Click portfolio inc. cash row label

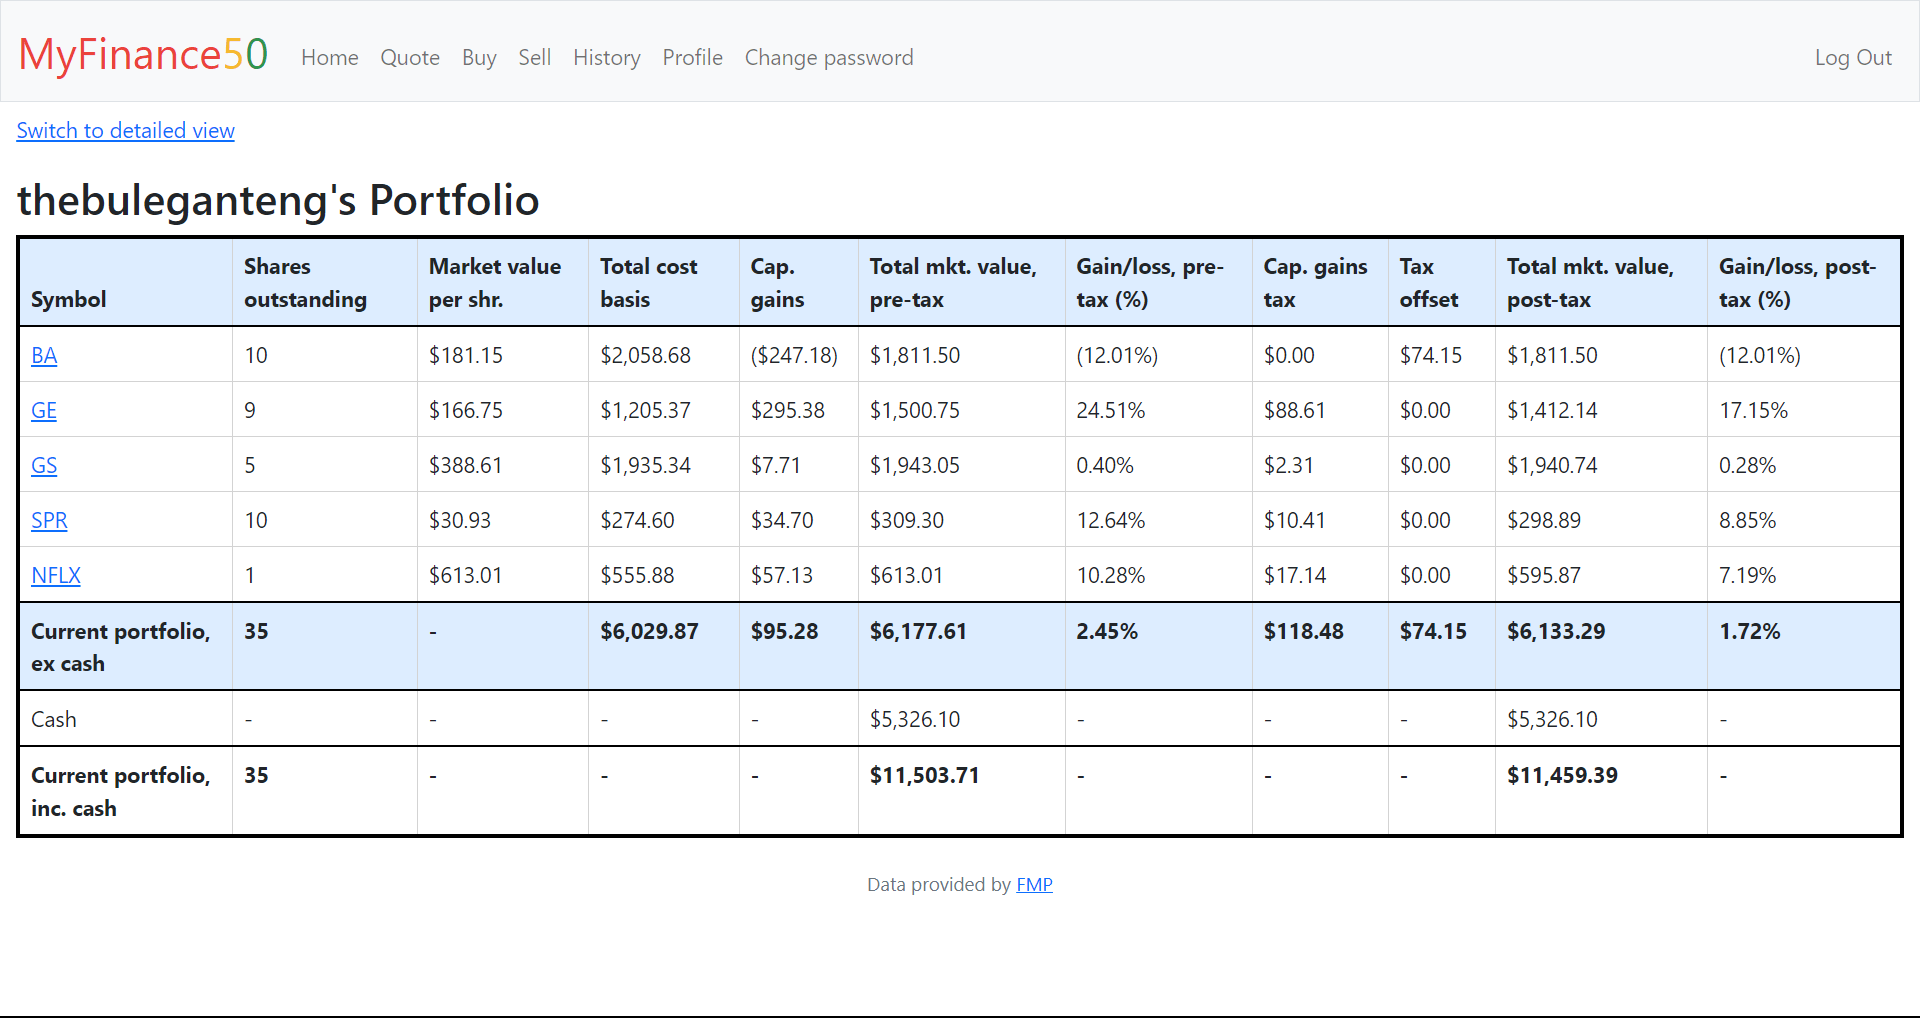[x=120, y=791]
